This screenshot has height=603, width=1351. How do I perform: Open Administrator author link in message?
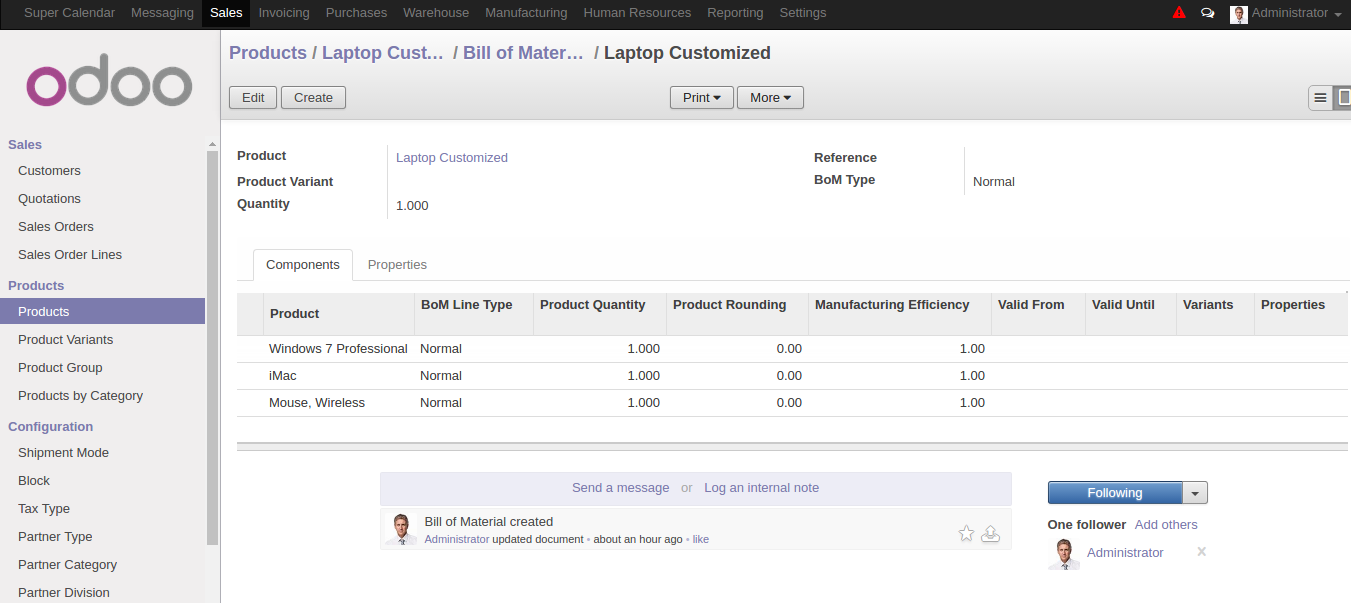pos(457,539)
